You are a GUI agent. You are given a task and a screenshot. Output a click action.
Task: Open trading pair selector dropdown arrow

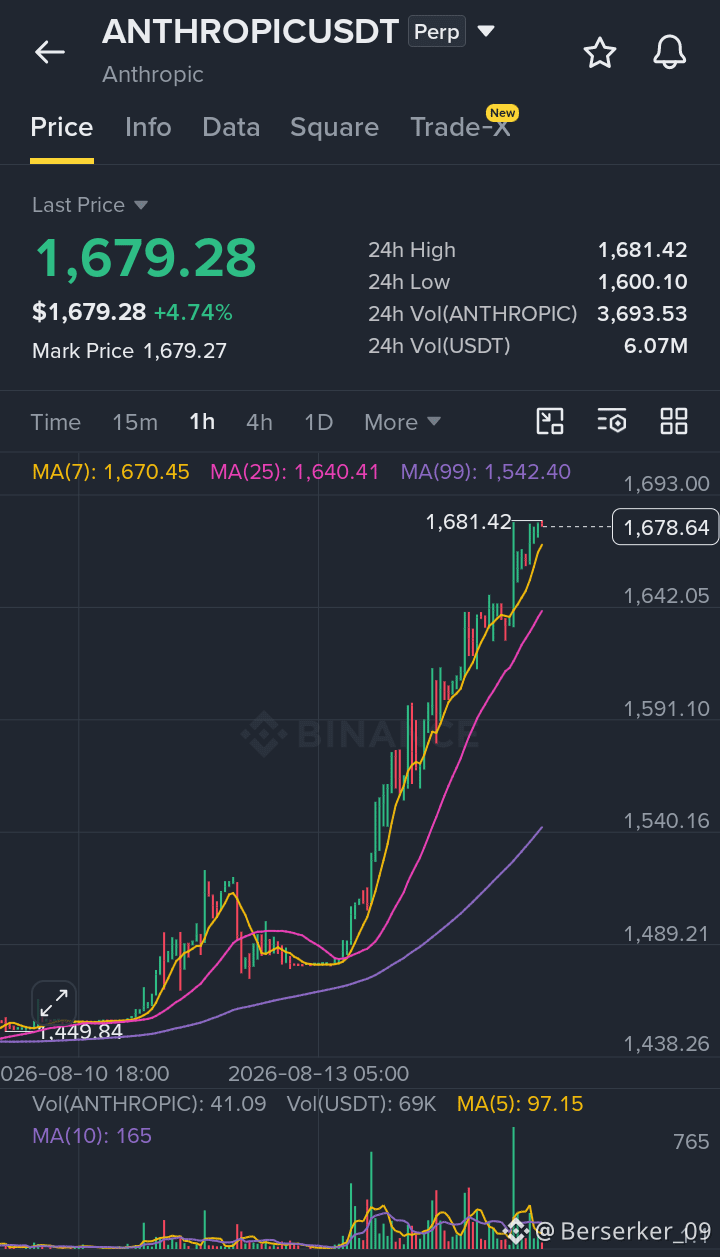click(486, 32)
